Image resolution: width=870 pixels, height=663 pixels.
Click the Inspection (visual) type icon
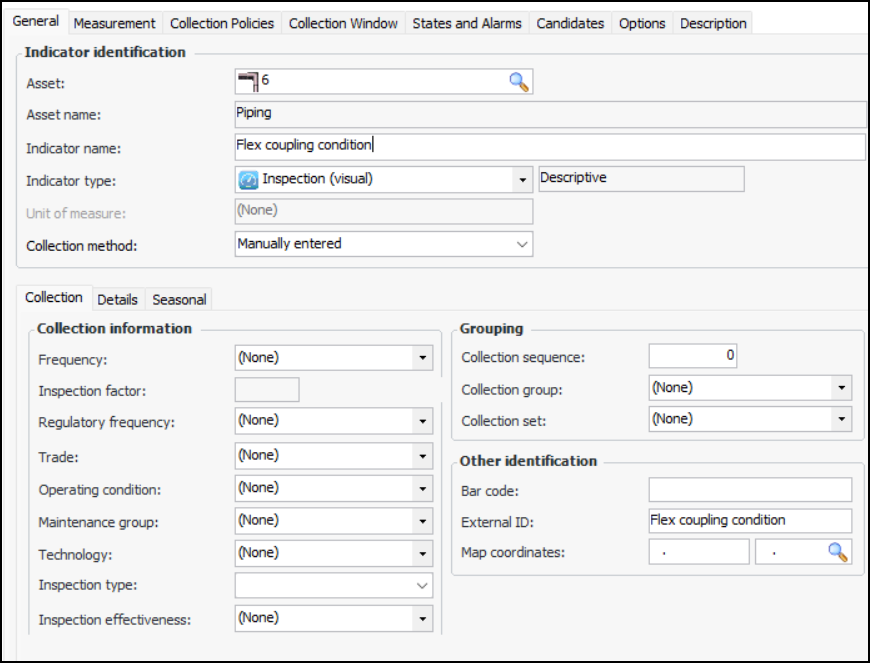click(248, 180)
